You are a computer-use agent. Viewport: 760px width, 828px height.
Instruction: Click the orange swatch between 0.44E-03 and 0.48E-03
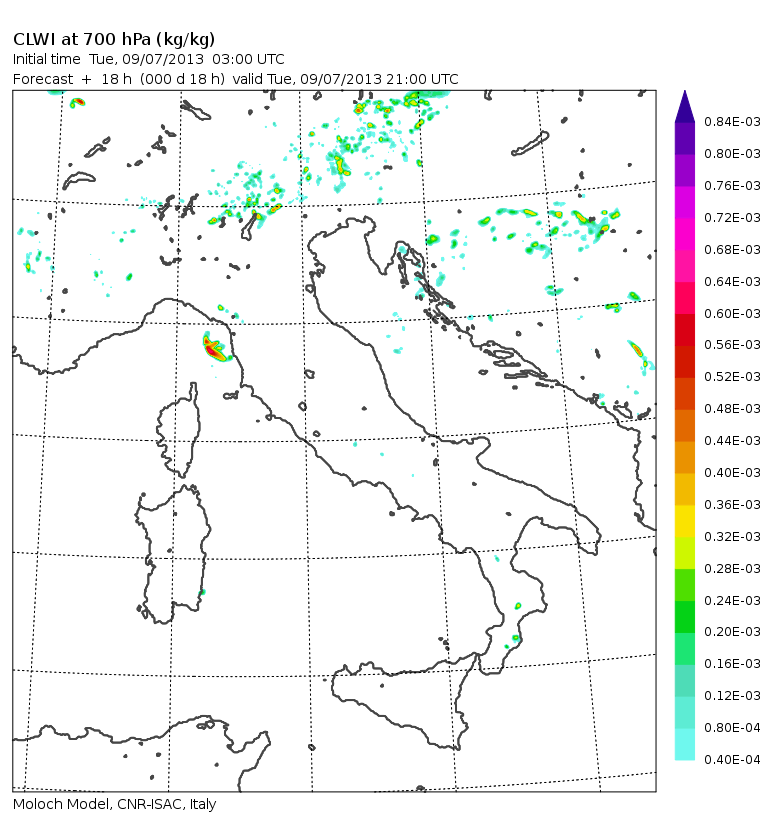tap(684, 425)
